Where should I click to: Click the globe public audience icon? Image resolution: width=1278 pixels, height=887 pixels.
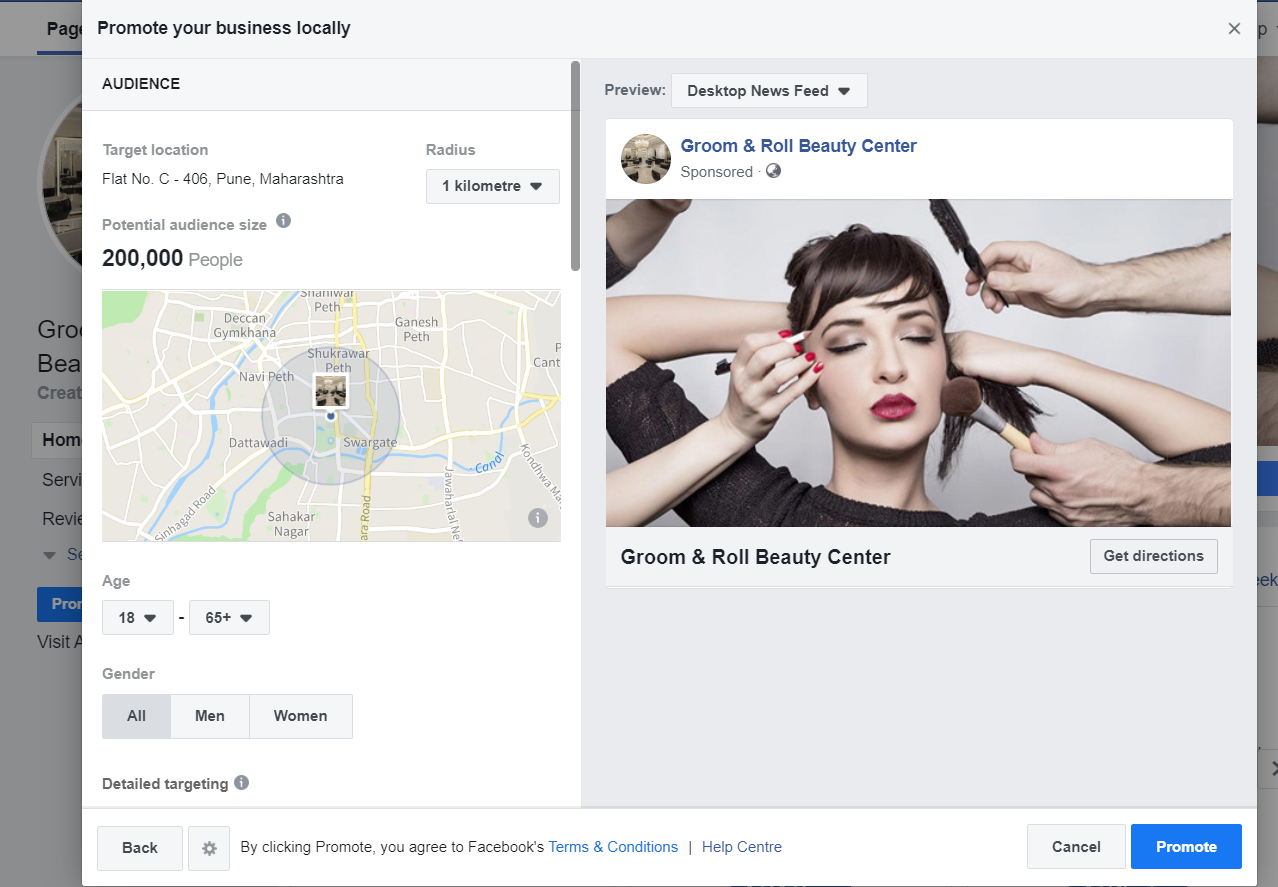click(x=773, y=171)
